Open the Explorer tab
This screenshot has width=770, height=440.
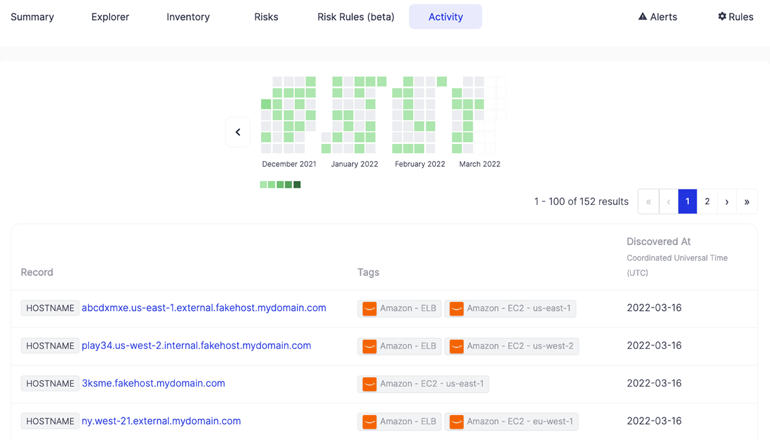pos(110,17)
